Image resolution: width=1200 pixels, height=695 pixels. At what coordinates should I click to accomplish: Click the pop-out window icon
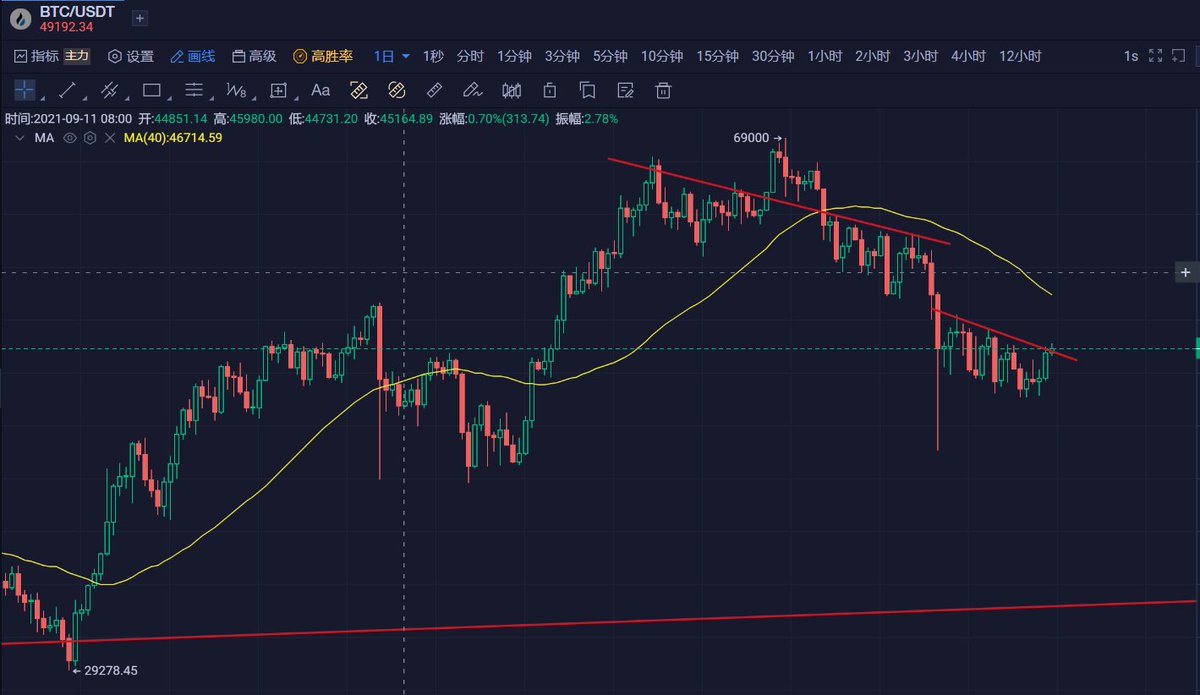1180,56
